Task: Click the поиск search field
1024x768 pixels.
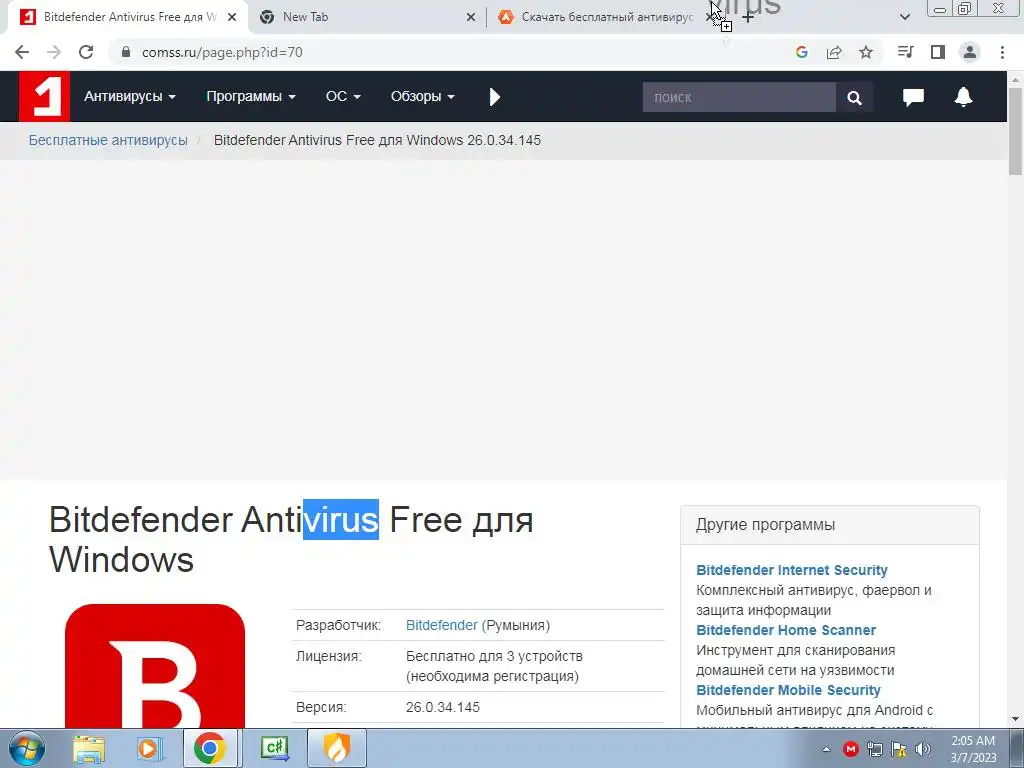Action: [x=739, y=97]
